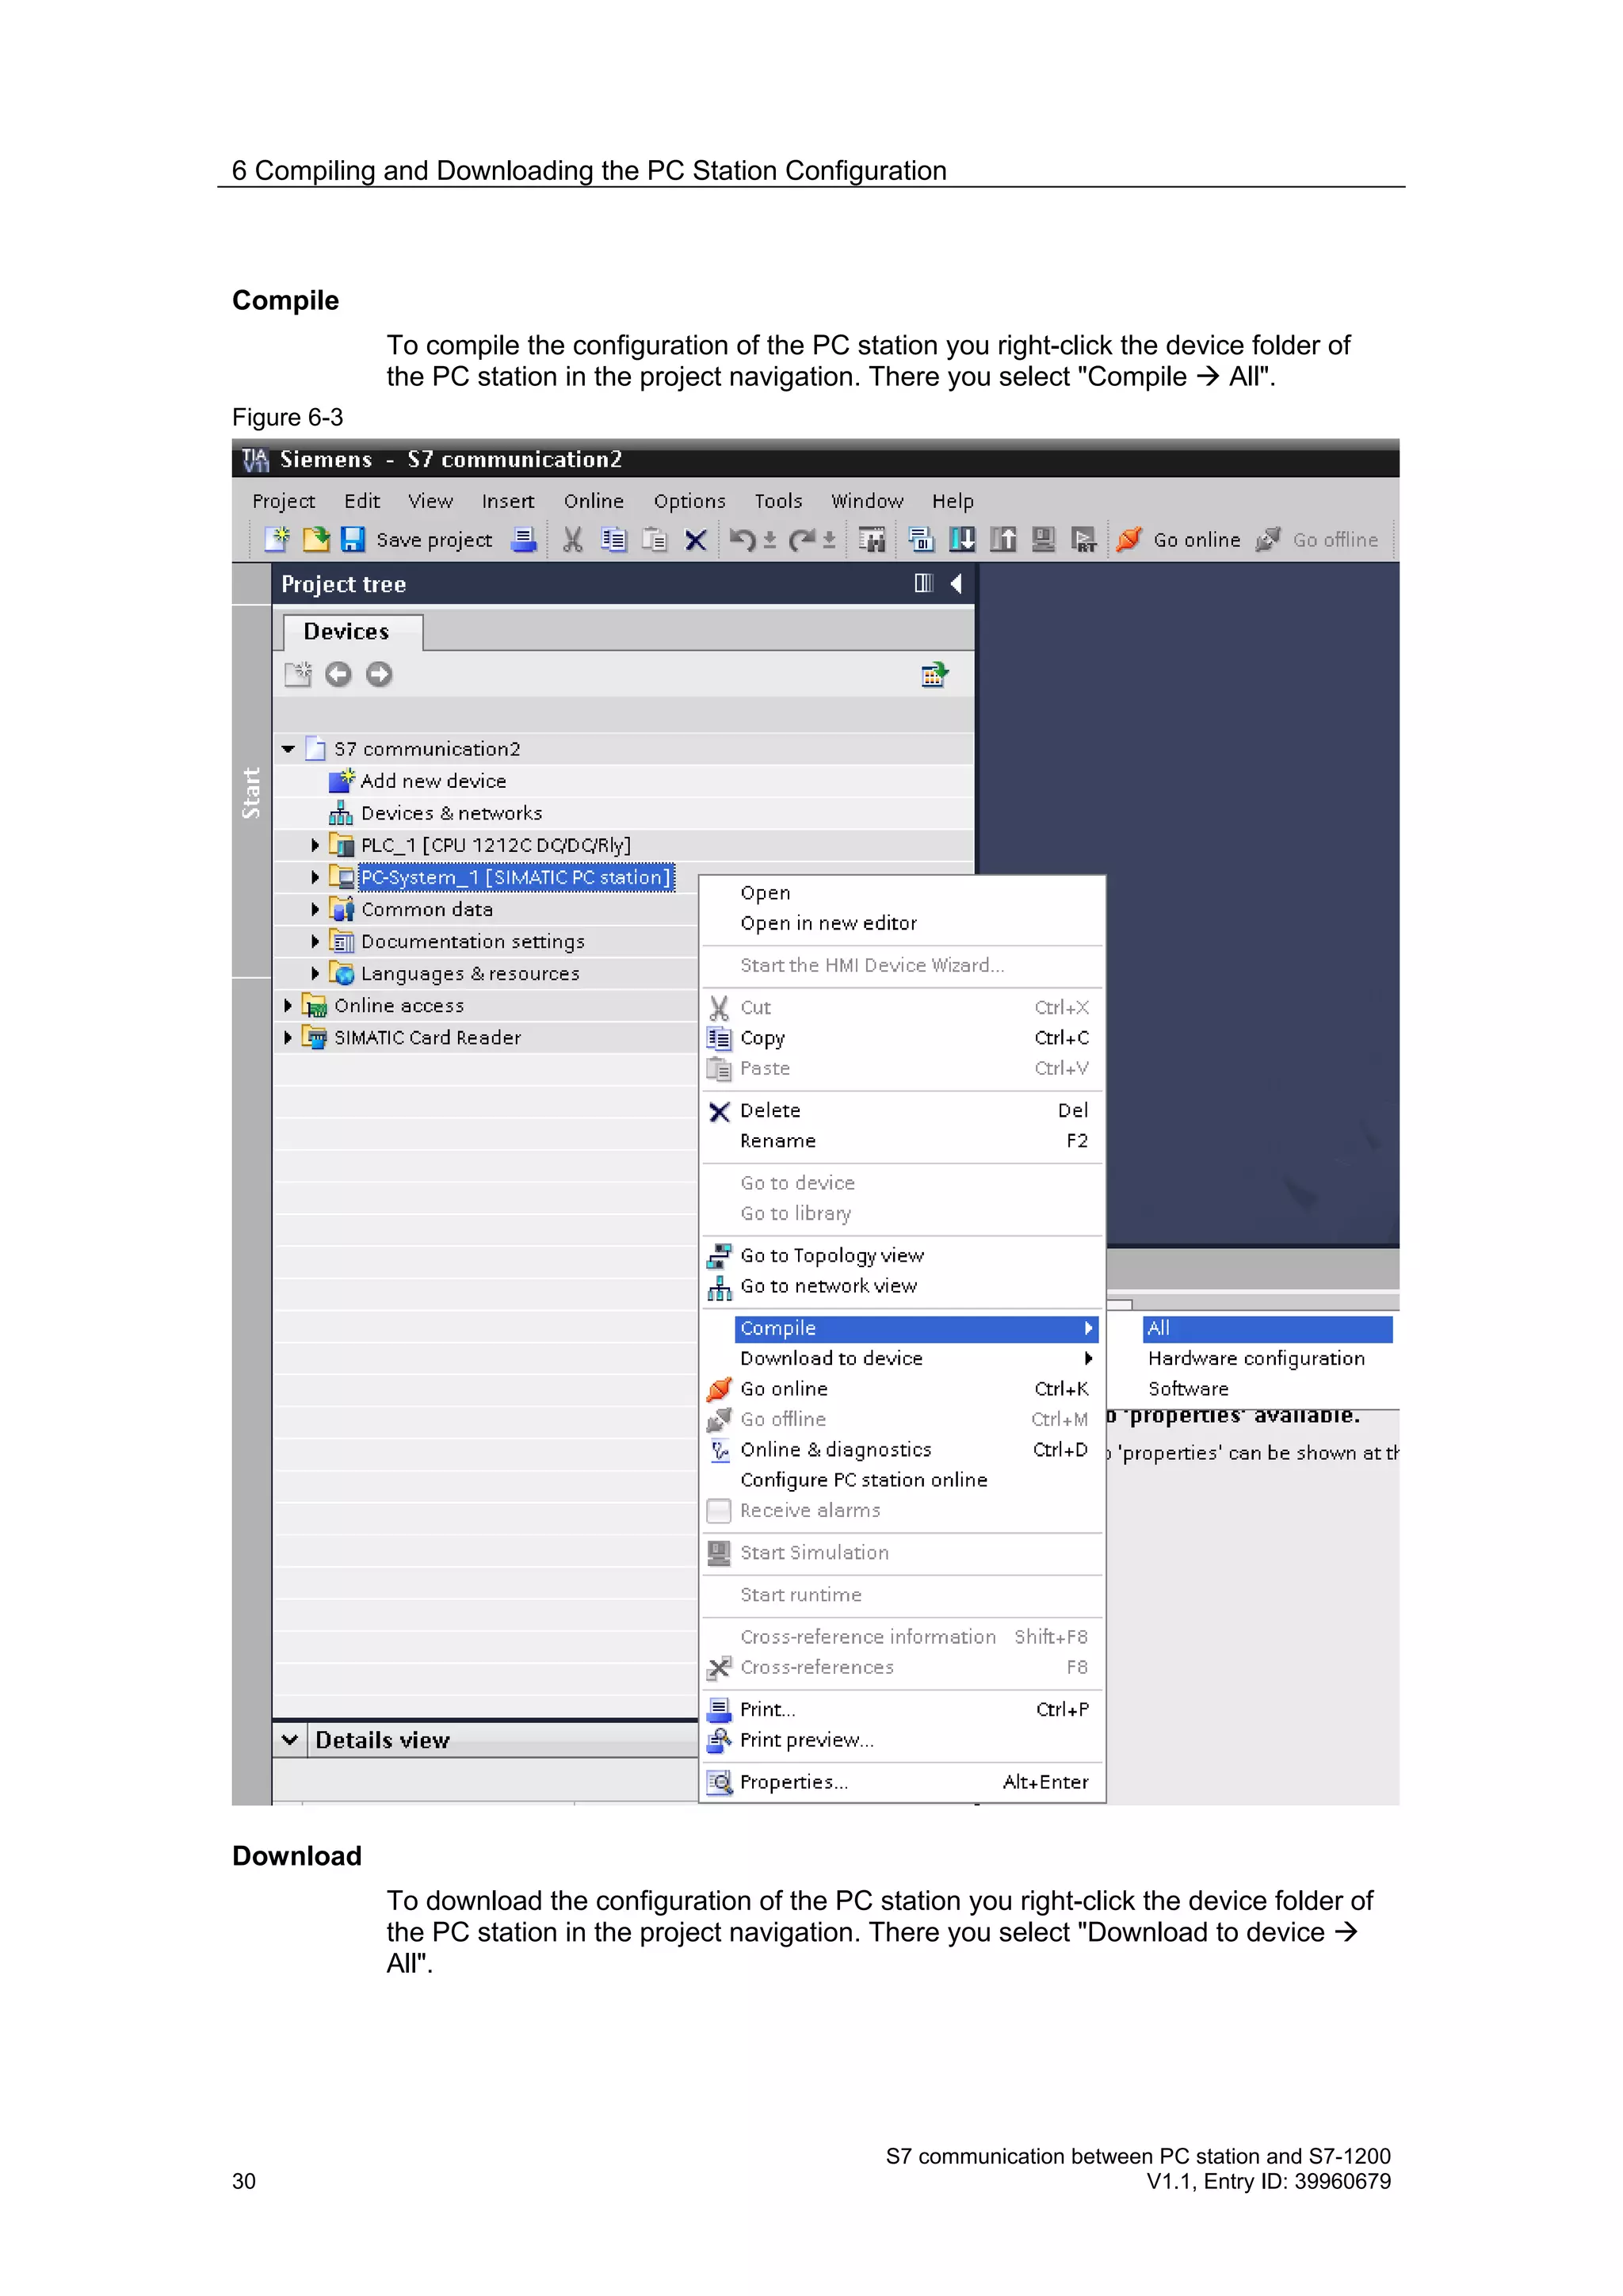Screen dimensions: 1623x2296
Task: Click the Start simulation toolbar icon
Action: click(x=1043, y=539)
